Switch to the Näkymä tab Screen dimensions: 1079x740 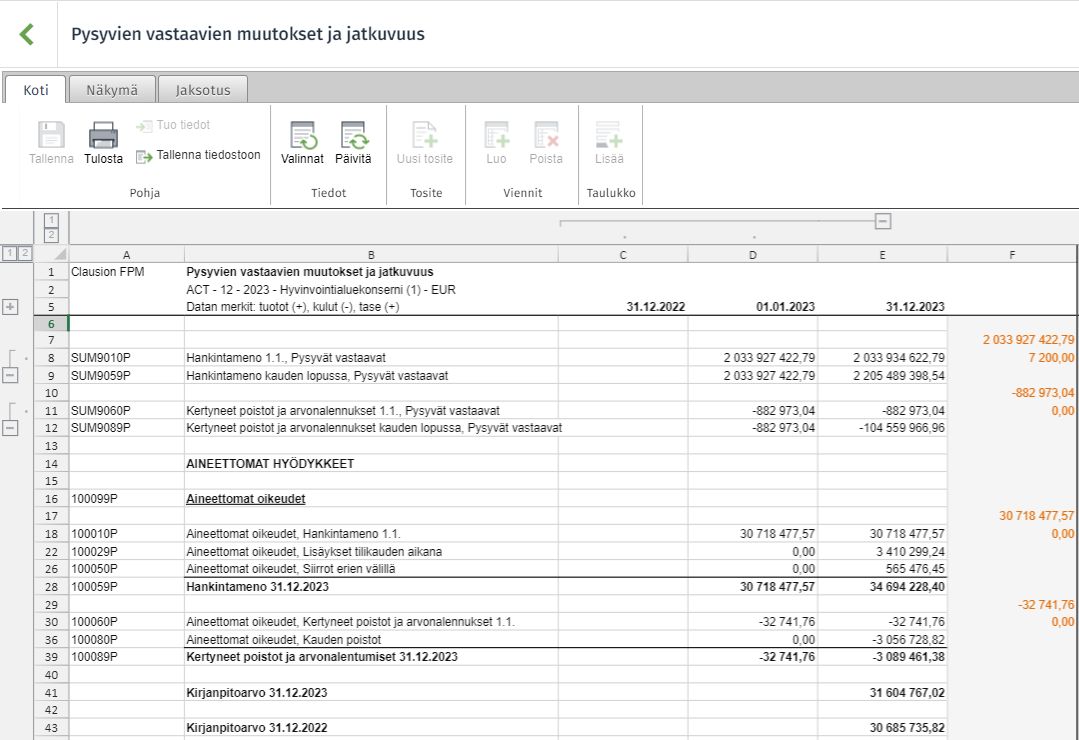(112, 90)
